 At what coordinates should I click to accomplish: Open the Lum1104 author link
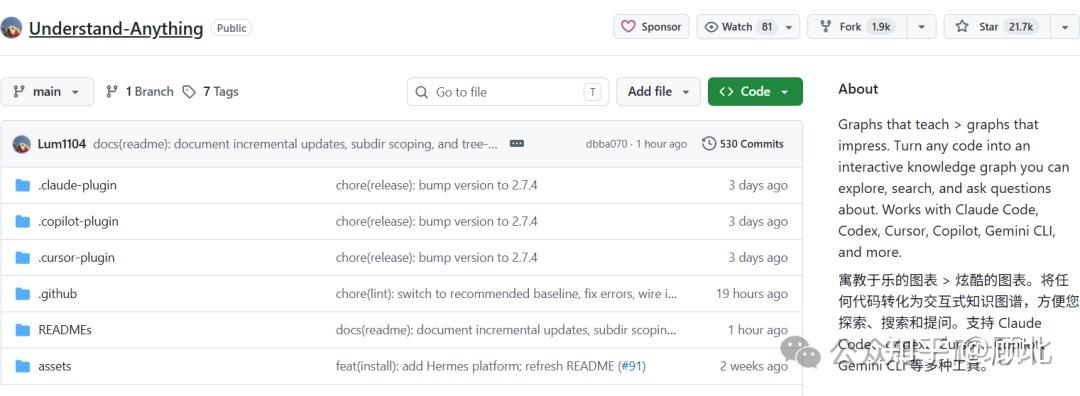61,144
